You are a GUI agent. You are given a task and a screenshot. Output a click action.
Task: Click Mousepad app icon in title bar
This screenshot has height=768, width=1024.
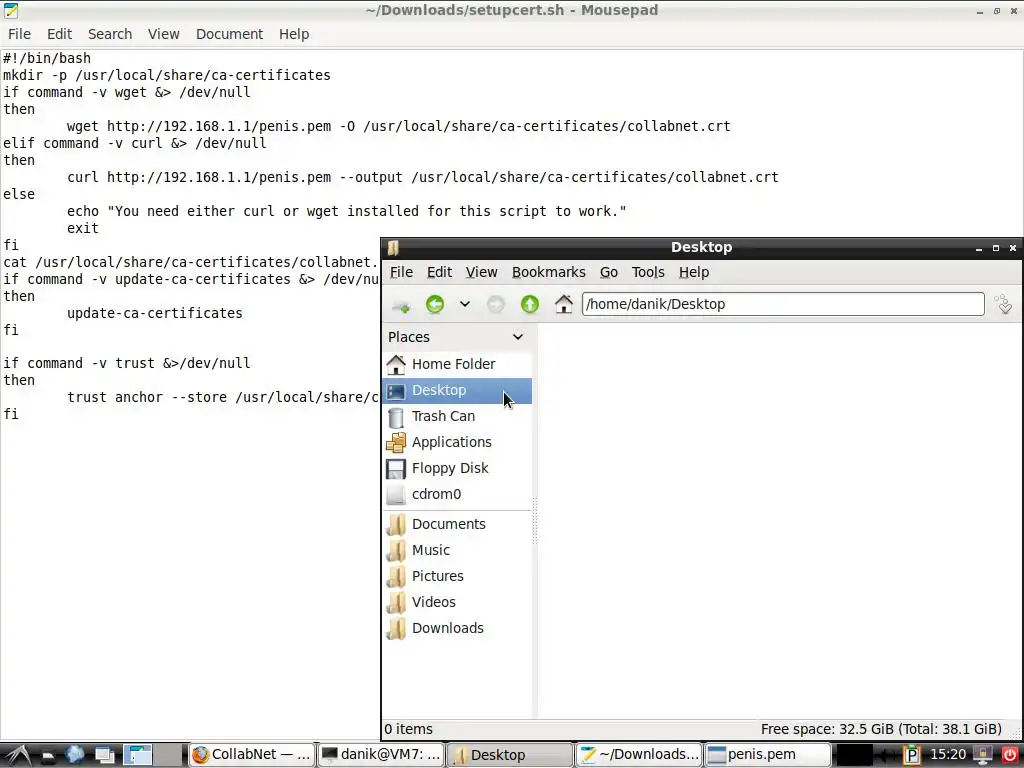point(10,10)
